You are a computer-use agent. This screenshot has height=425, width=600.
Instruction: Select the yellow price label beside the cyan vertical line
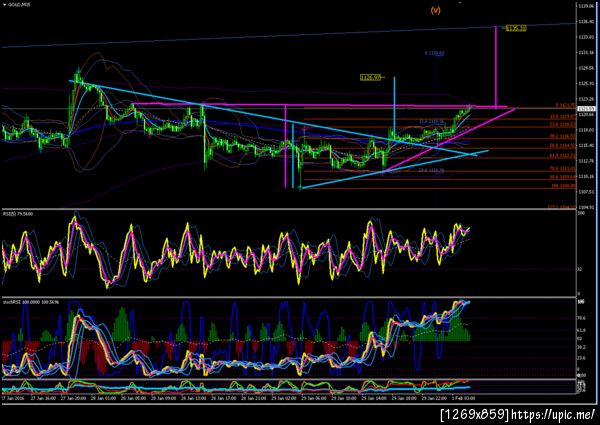coord(370,78)
